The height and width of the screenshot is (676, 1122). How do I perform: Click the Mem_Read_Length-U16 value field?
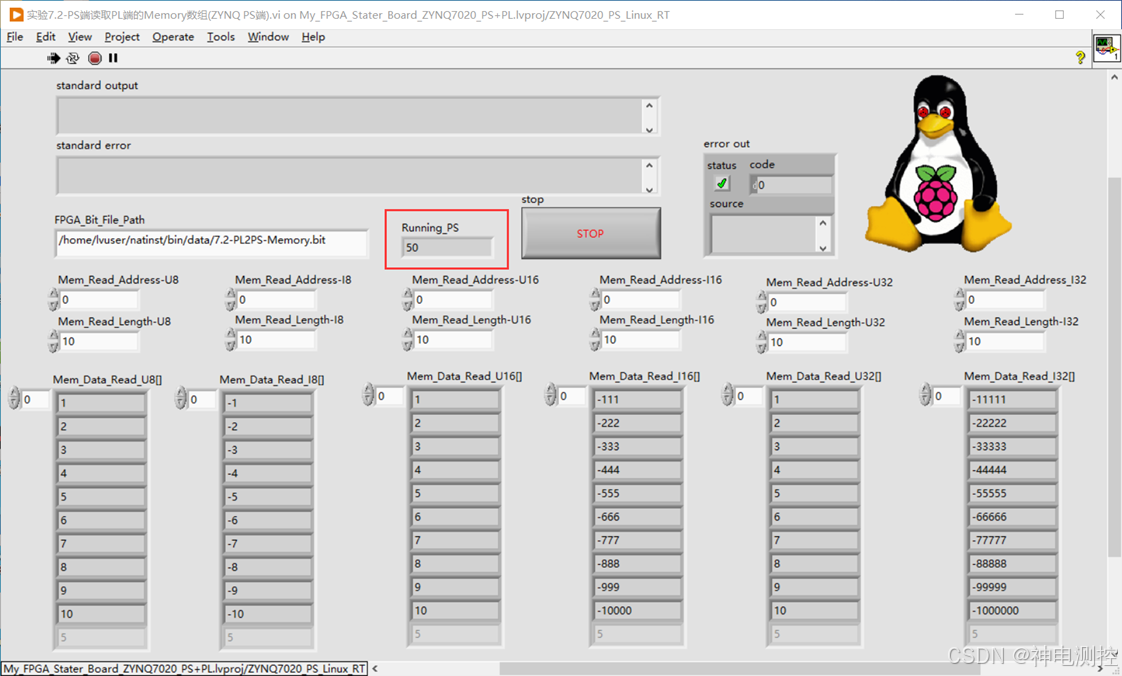pos(454,339)
